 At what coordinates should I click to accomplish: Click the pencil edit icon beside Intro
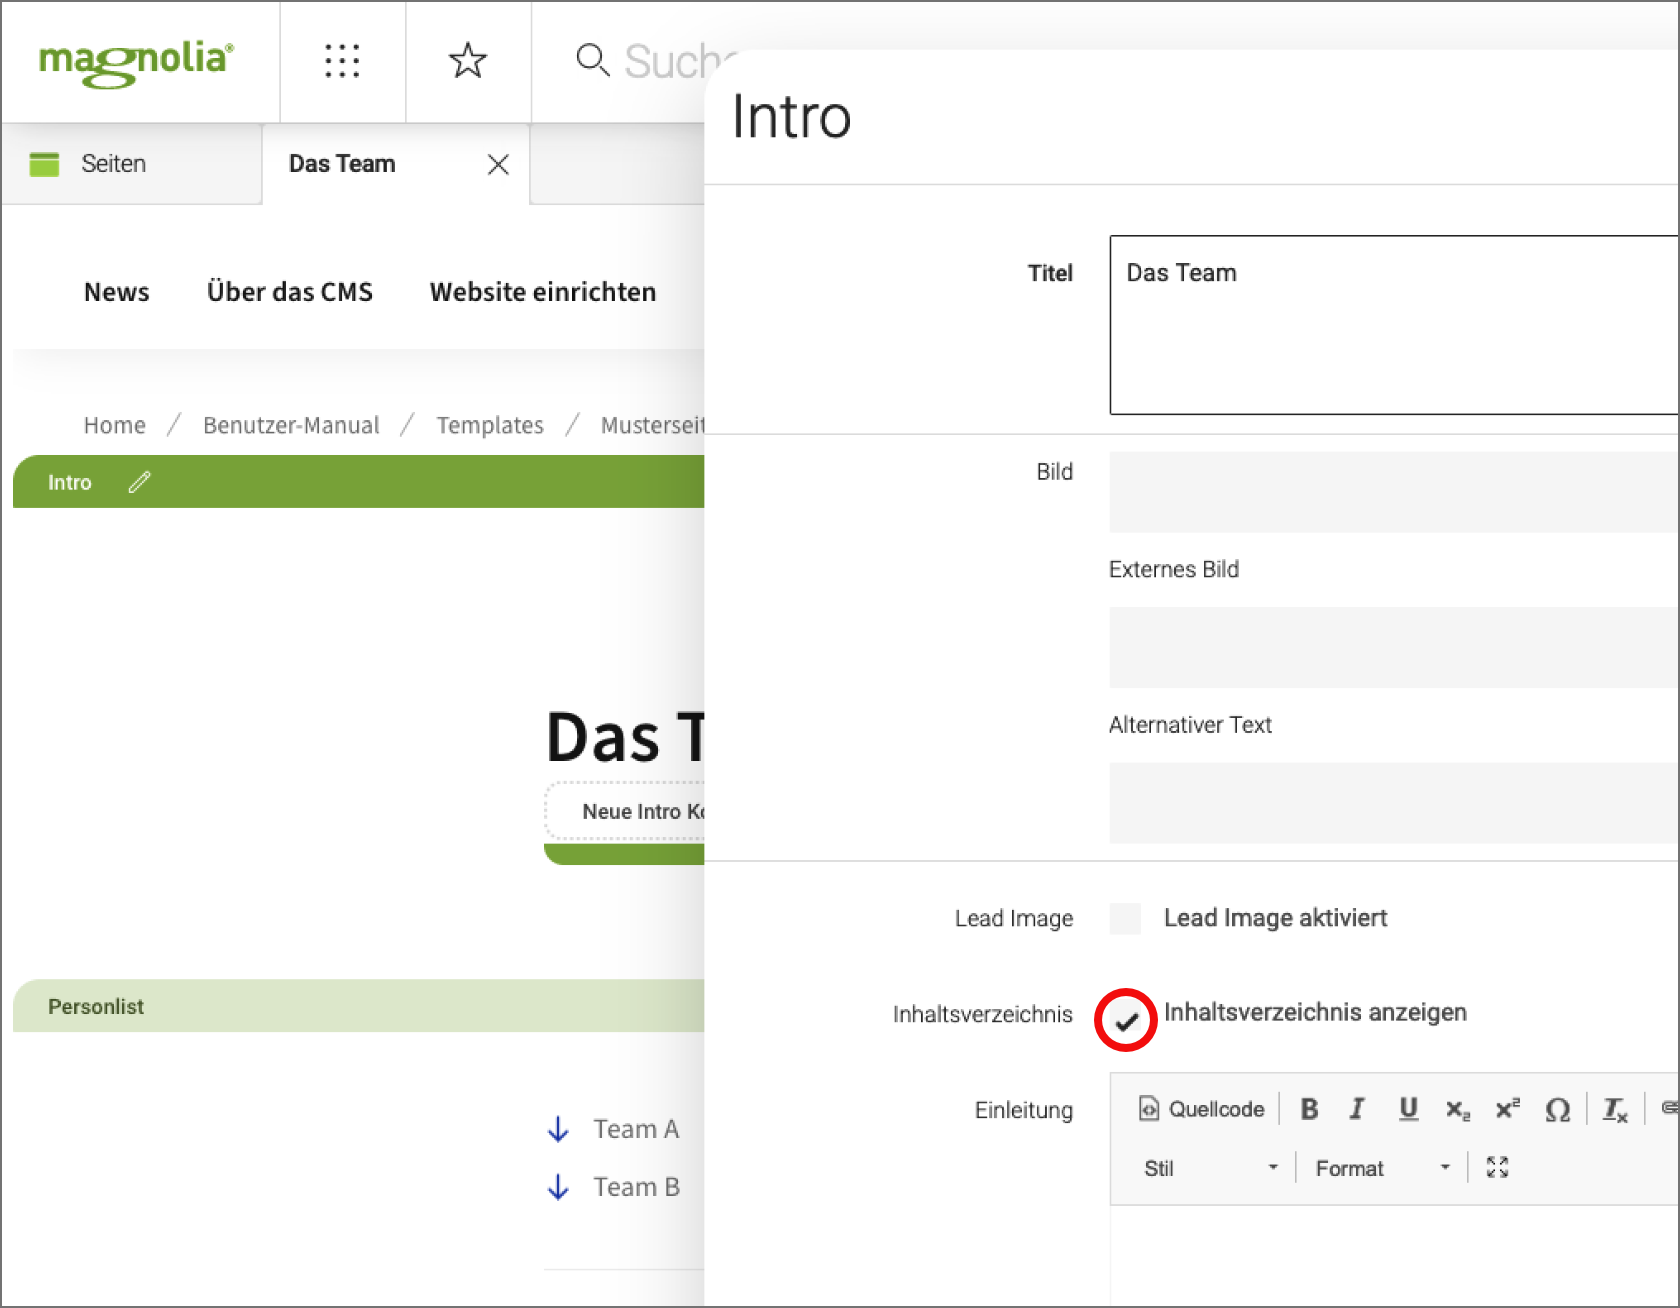click(139, 482)
